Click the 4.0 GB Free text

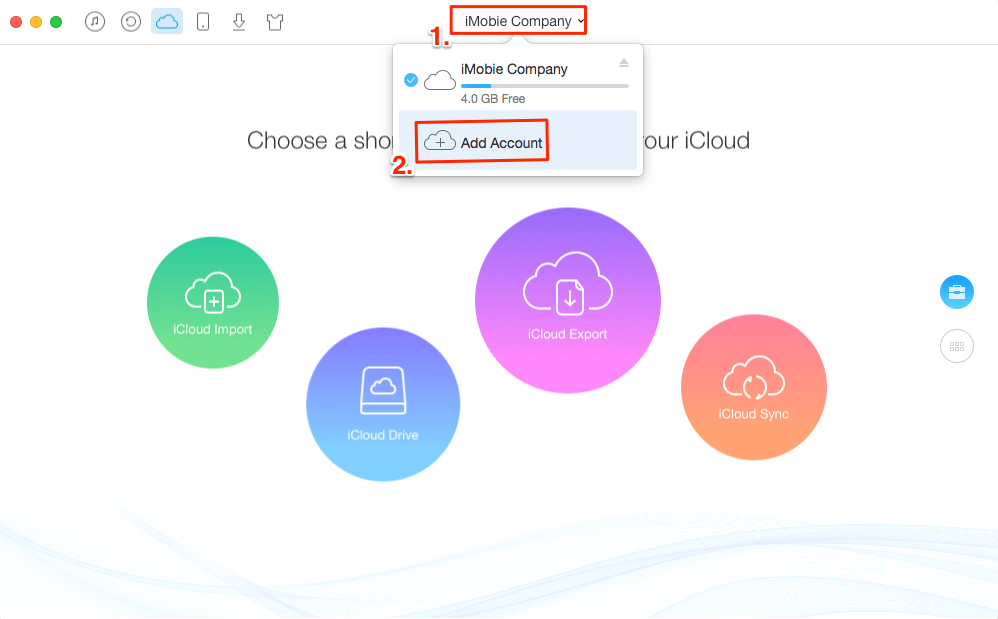pyautogui.click(x=493, y=99)
